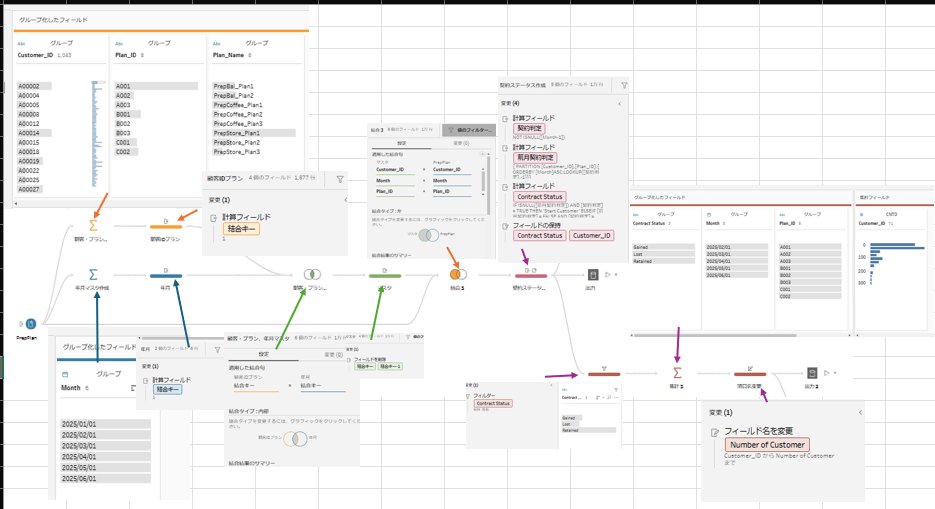
Task: Open the 変更 (0) tab in 顧客・プラン、年月マスタ join
Action: click(x=333, y=354)
